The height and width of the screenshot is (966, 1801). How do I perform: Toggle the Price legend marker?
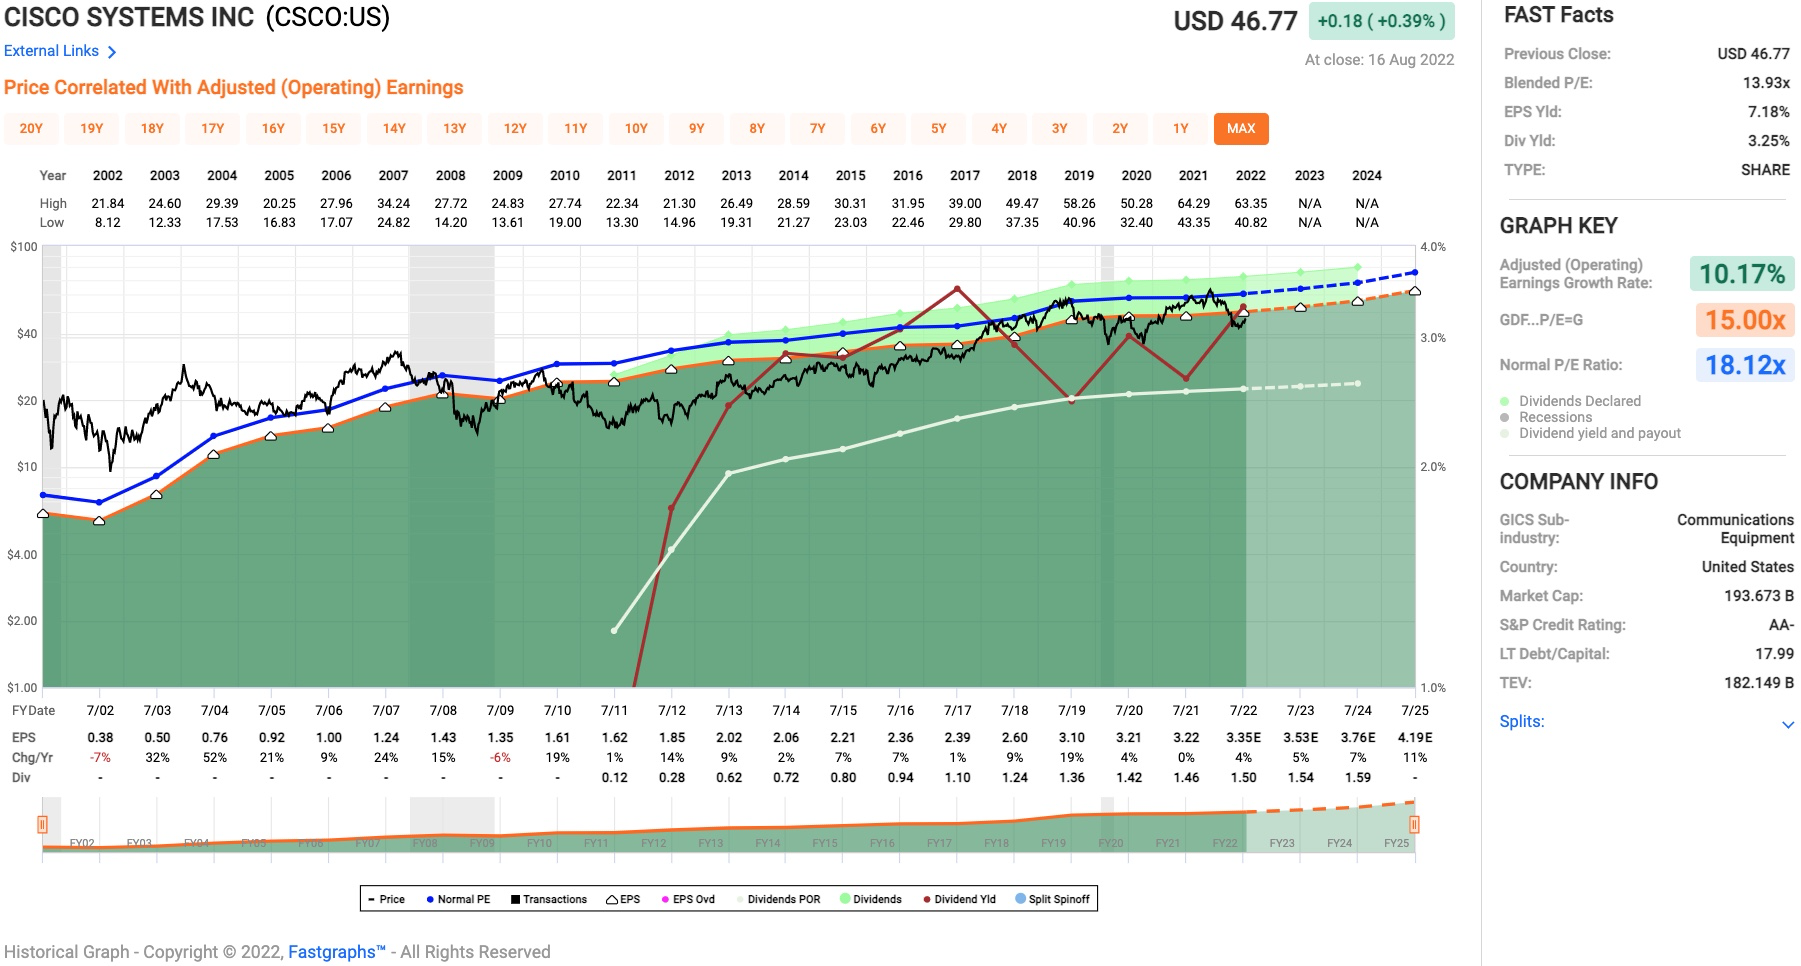point(370,899)
